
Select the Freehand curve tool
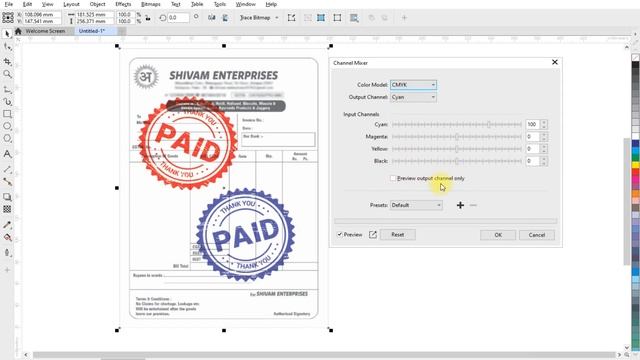7,89
